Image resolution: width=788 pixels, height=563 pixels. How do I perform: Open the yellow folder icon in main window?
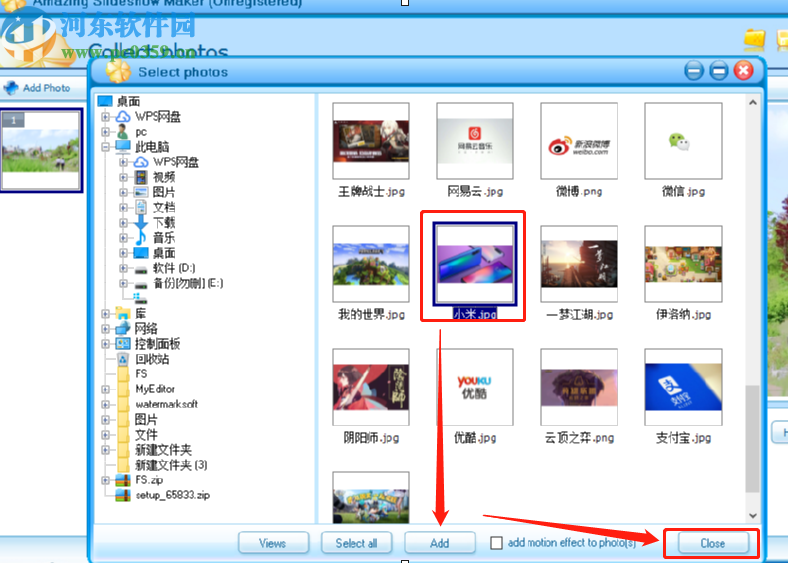pyautogui.click(x=754, y=39)
